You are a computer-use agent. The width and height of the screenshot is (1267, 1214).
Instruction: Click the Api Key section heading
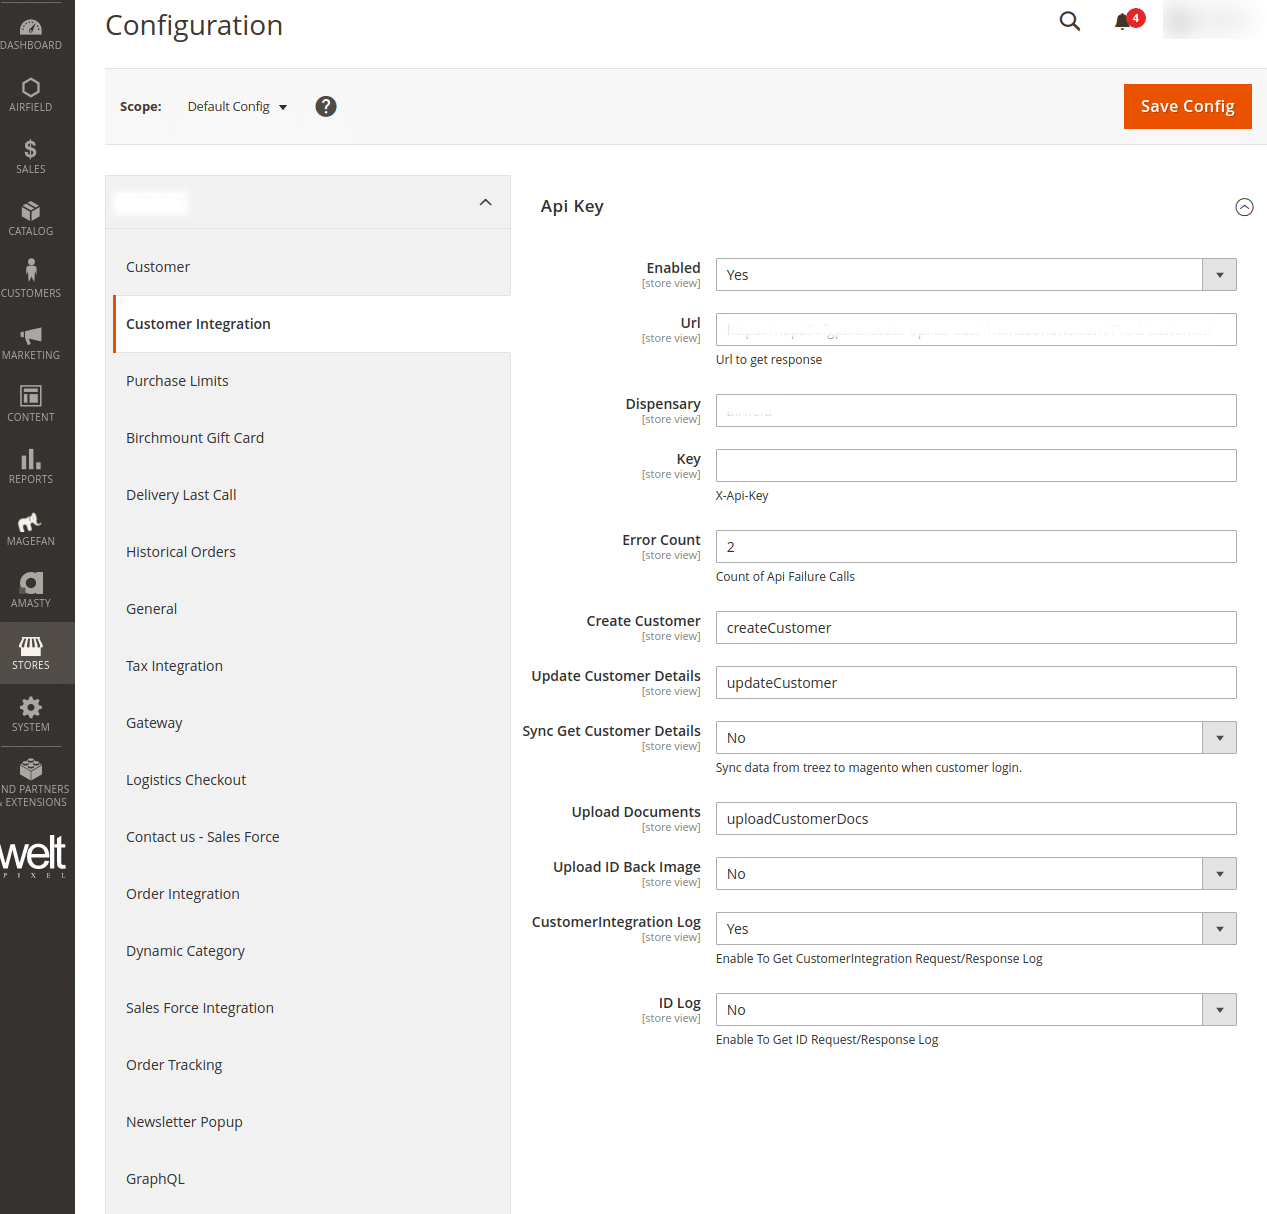pyautogui.click(x=572, y=206)
